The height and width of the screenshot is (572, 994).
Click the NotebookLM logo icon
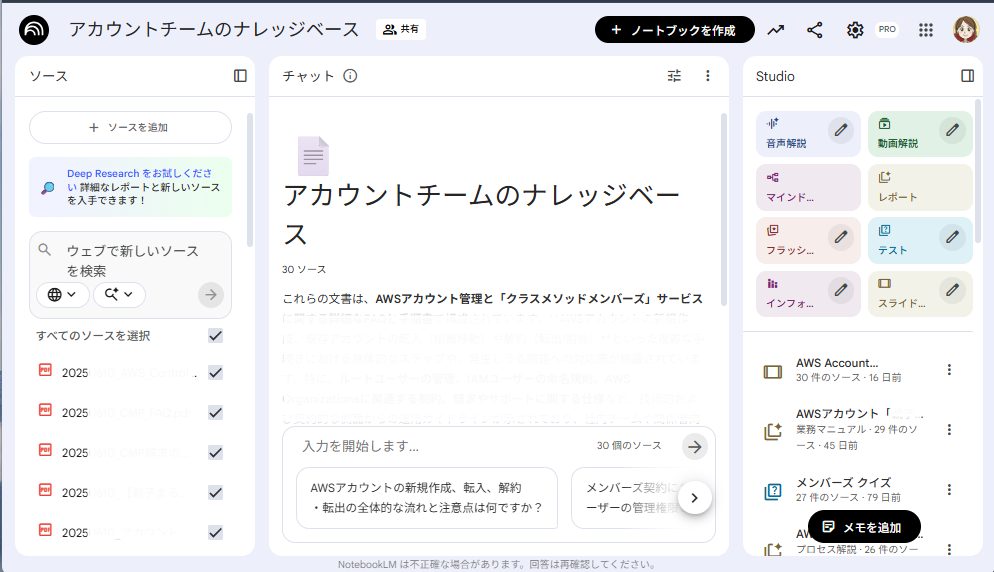[34, 30]
